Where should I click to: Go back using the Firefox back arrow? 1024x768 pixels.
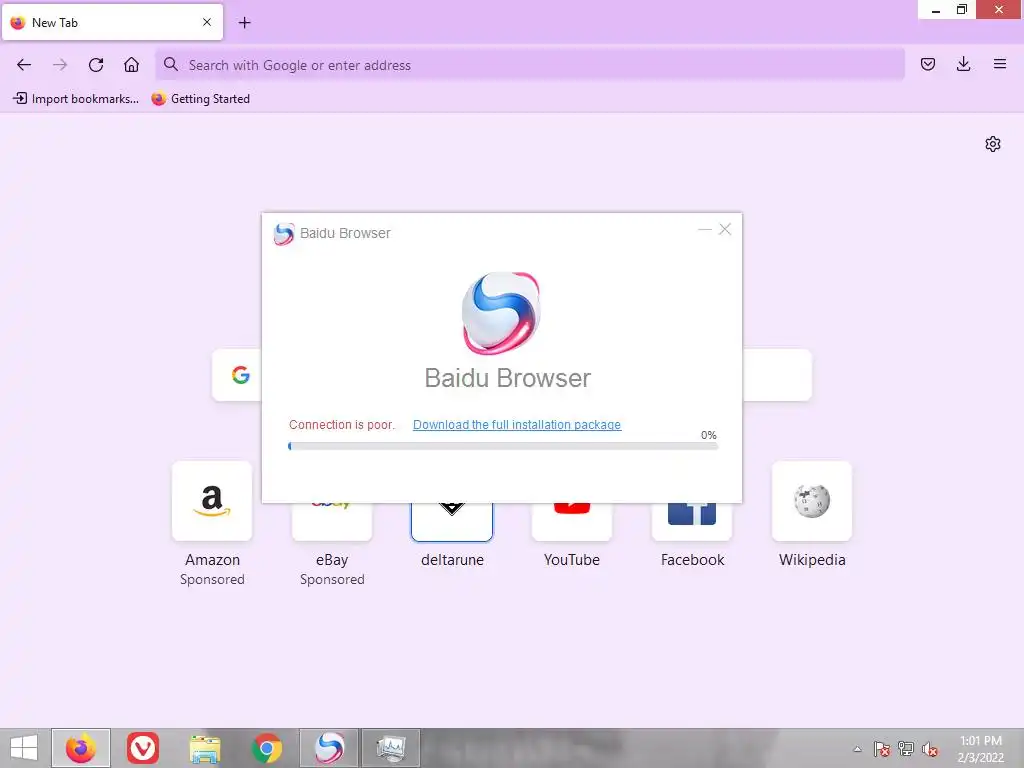24,65
